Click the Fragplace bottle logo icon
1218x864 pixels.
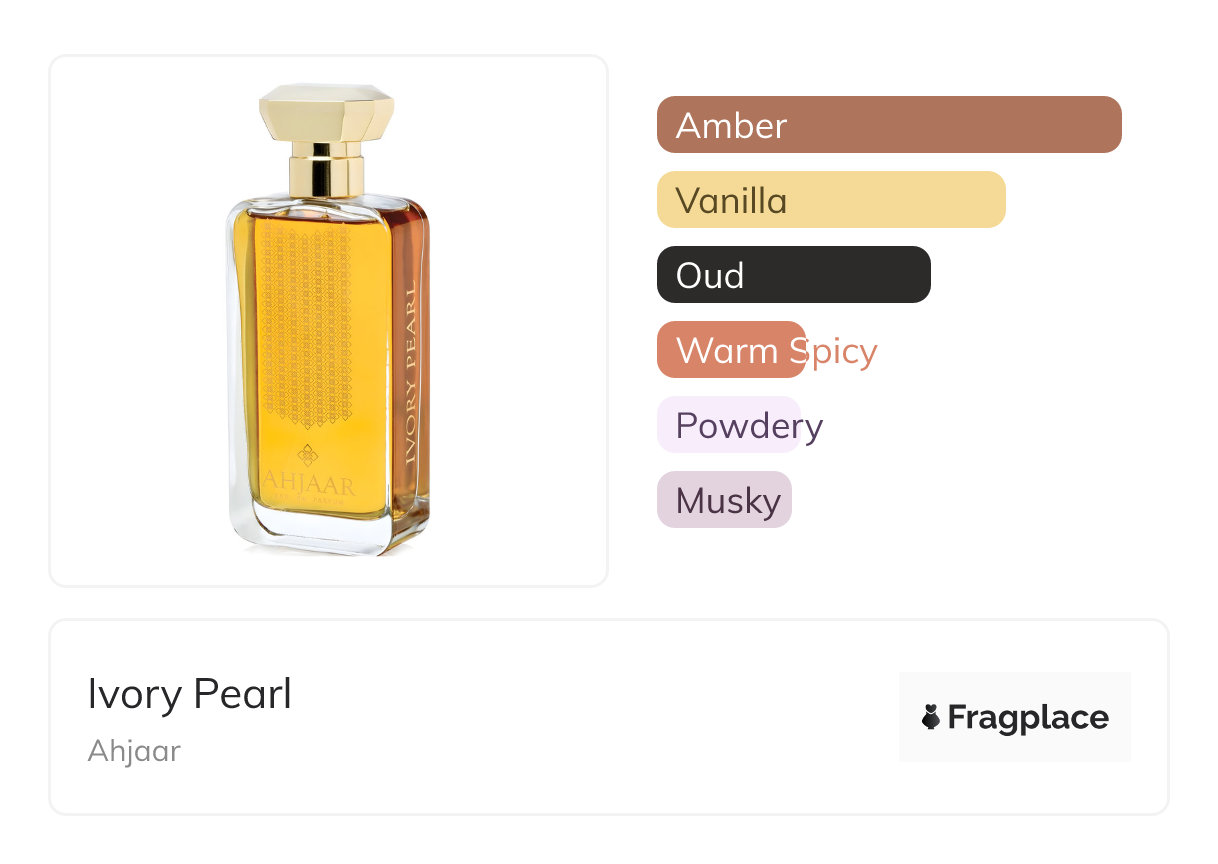click(931, 717)
